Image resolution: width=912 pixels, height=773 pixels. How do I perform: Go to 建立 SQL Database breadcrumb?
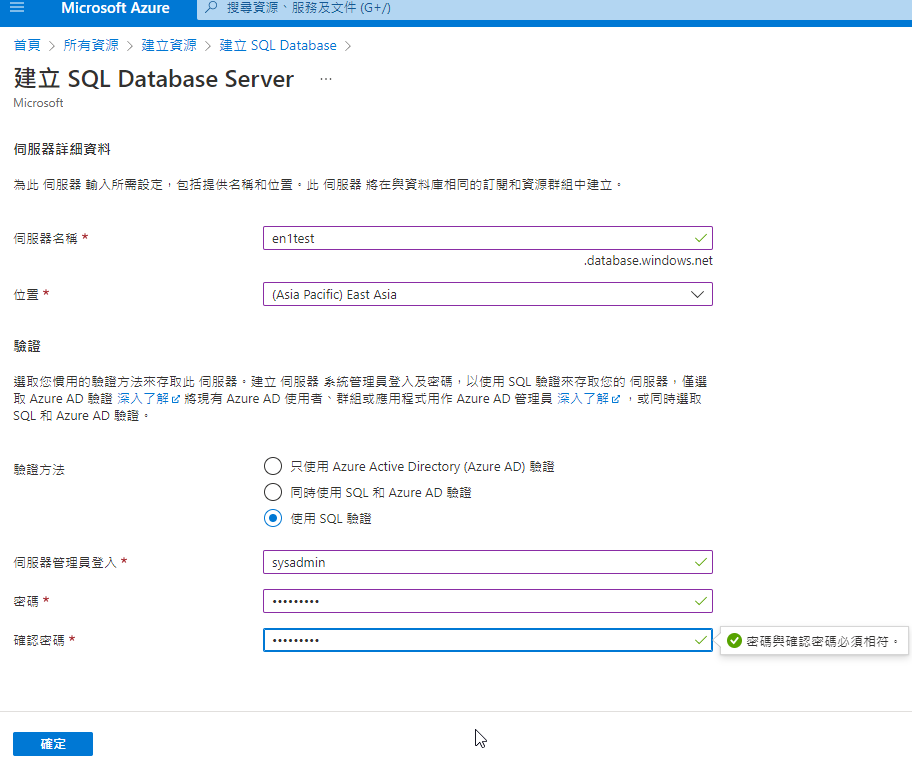click(x=278, y=45)
